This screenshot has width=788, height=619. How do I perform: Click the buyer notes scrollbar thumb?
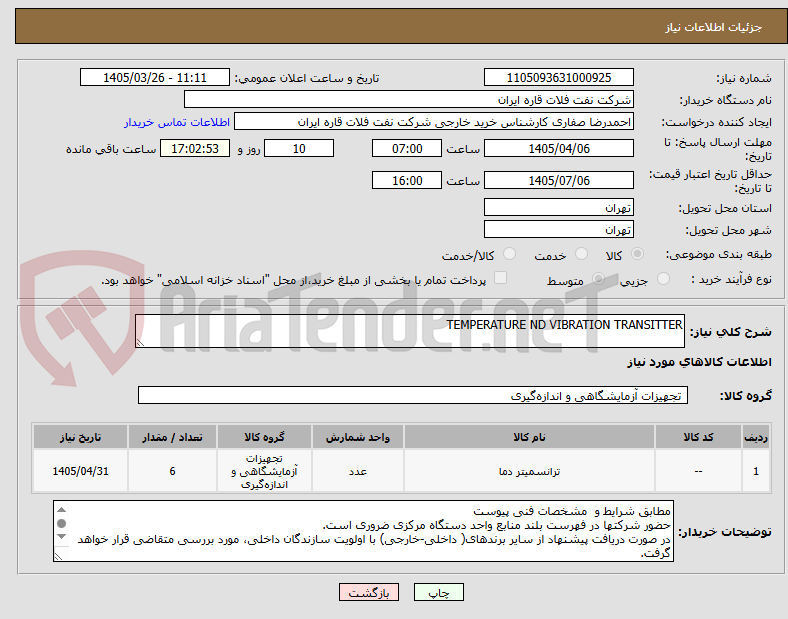coord(61,523)
